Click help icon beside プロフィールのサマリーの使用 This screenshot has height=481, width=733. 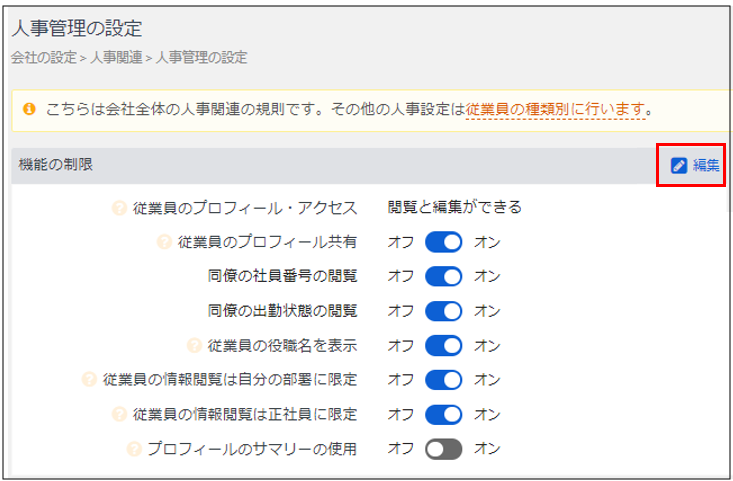[134, 449]
